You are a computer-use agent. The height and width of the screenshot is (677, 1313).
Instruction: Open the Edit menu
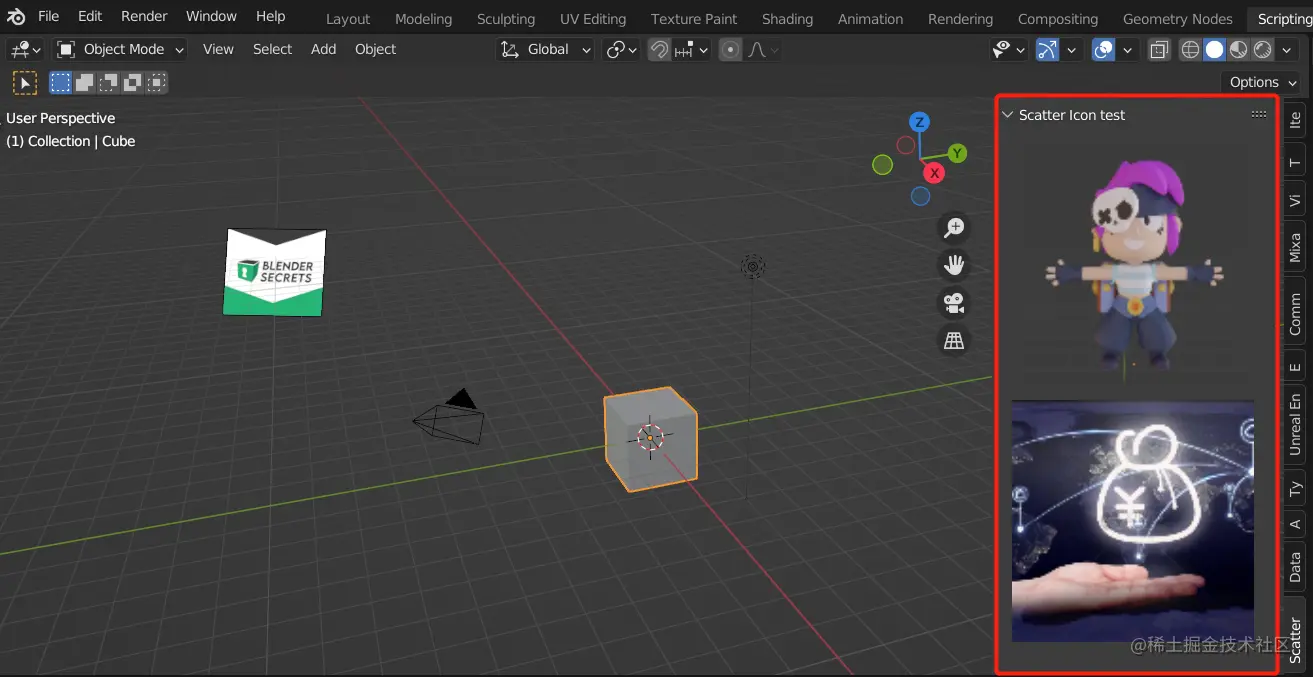[90, 16]
